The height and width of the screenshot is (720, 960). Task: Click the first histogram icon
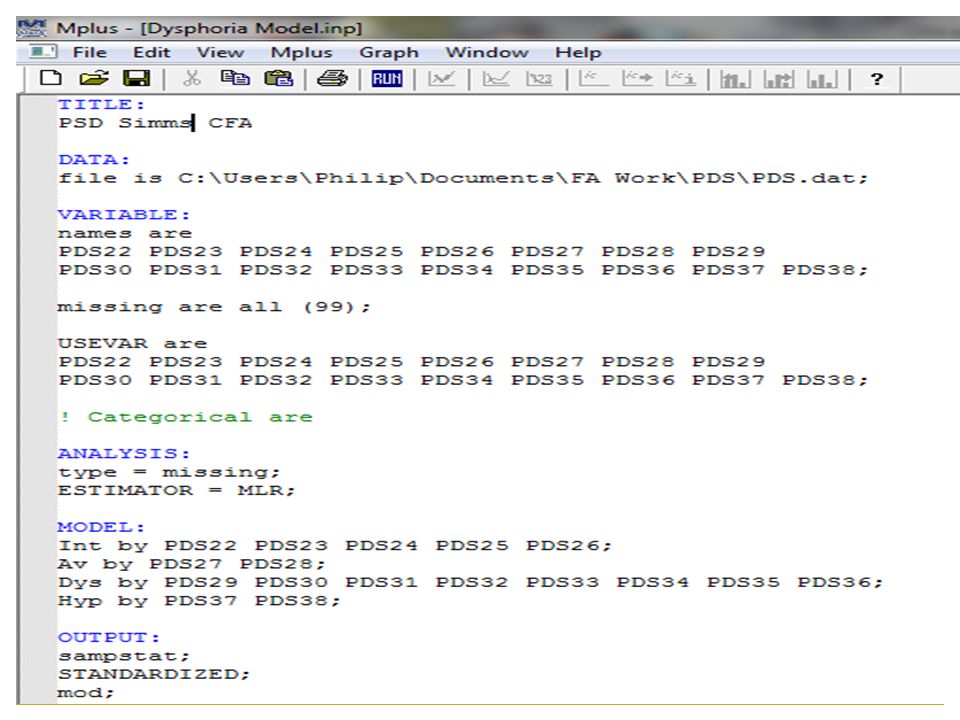coord(735,79)
